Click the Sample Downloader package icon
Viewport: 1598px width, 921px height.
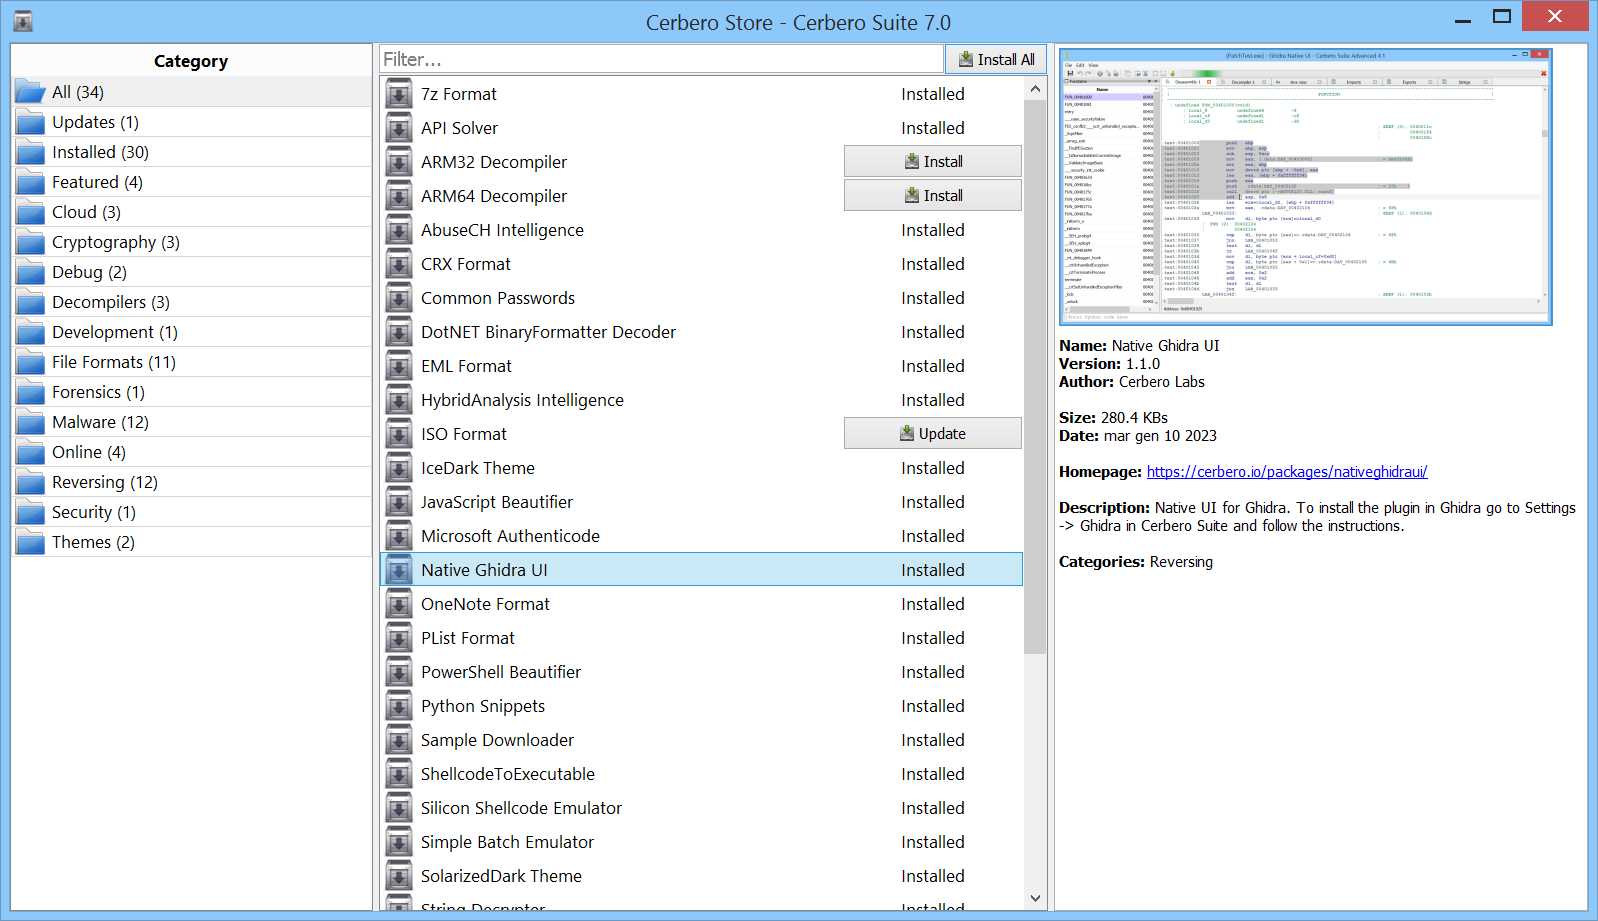pos(399,740)
